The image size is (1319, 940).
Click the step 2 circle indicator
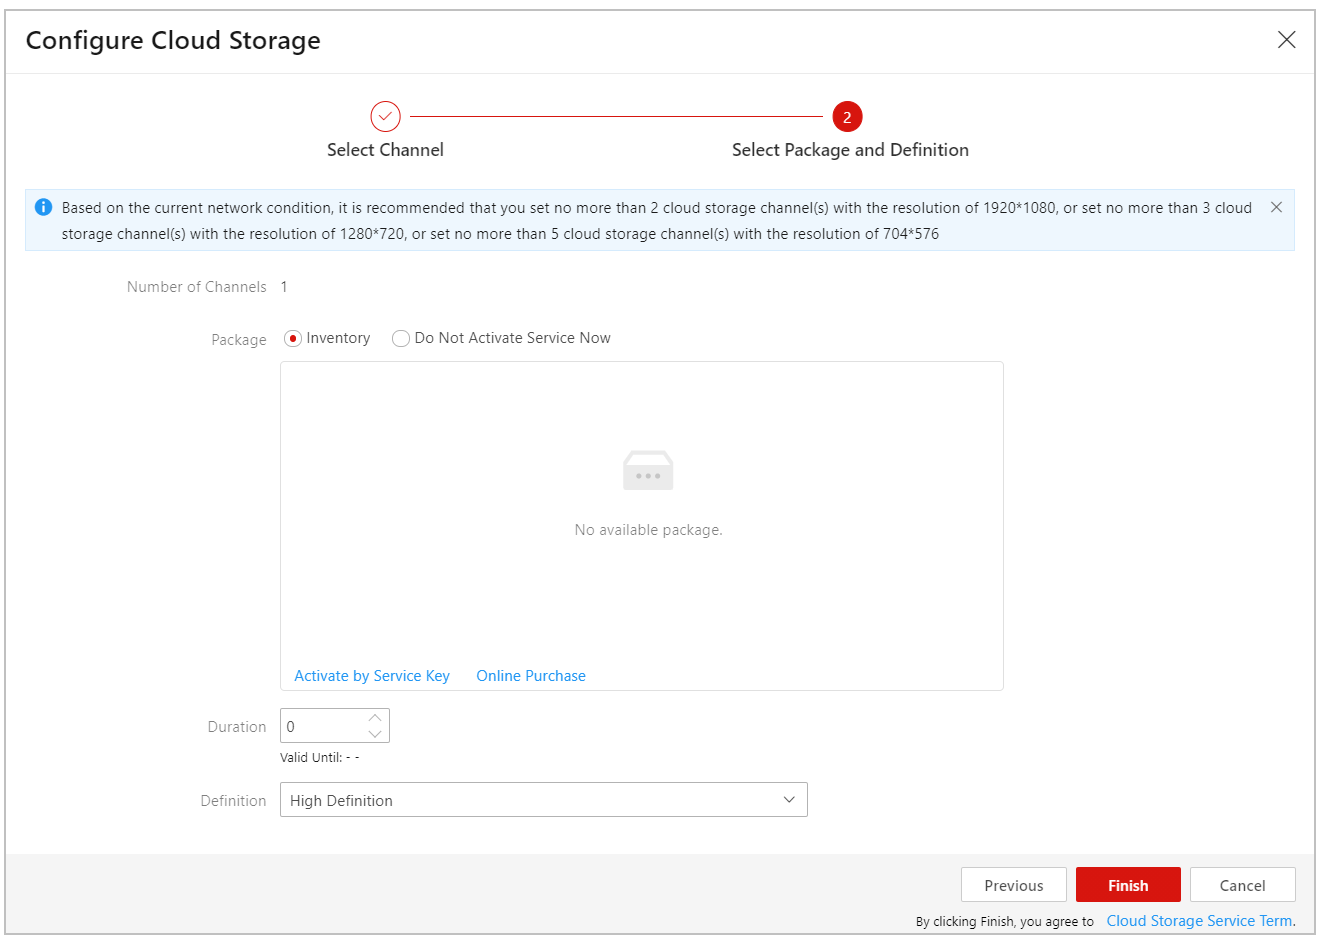click(847, 117)
